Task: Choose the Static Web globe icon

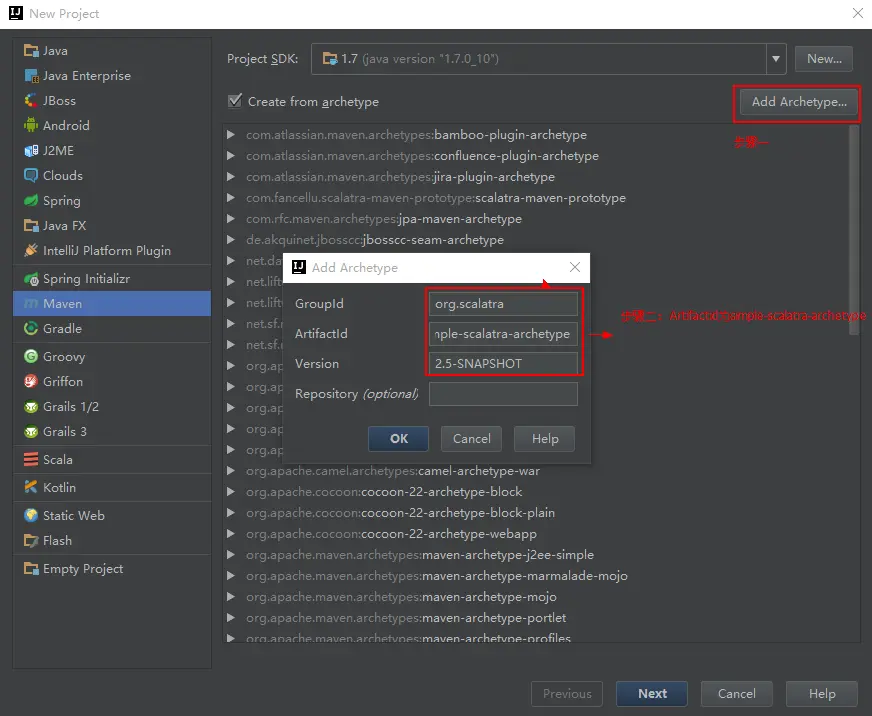Action: point(31,516)
